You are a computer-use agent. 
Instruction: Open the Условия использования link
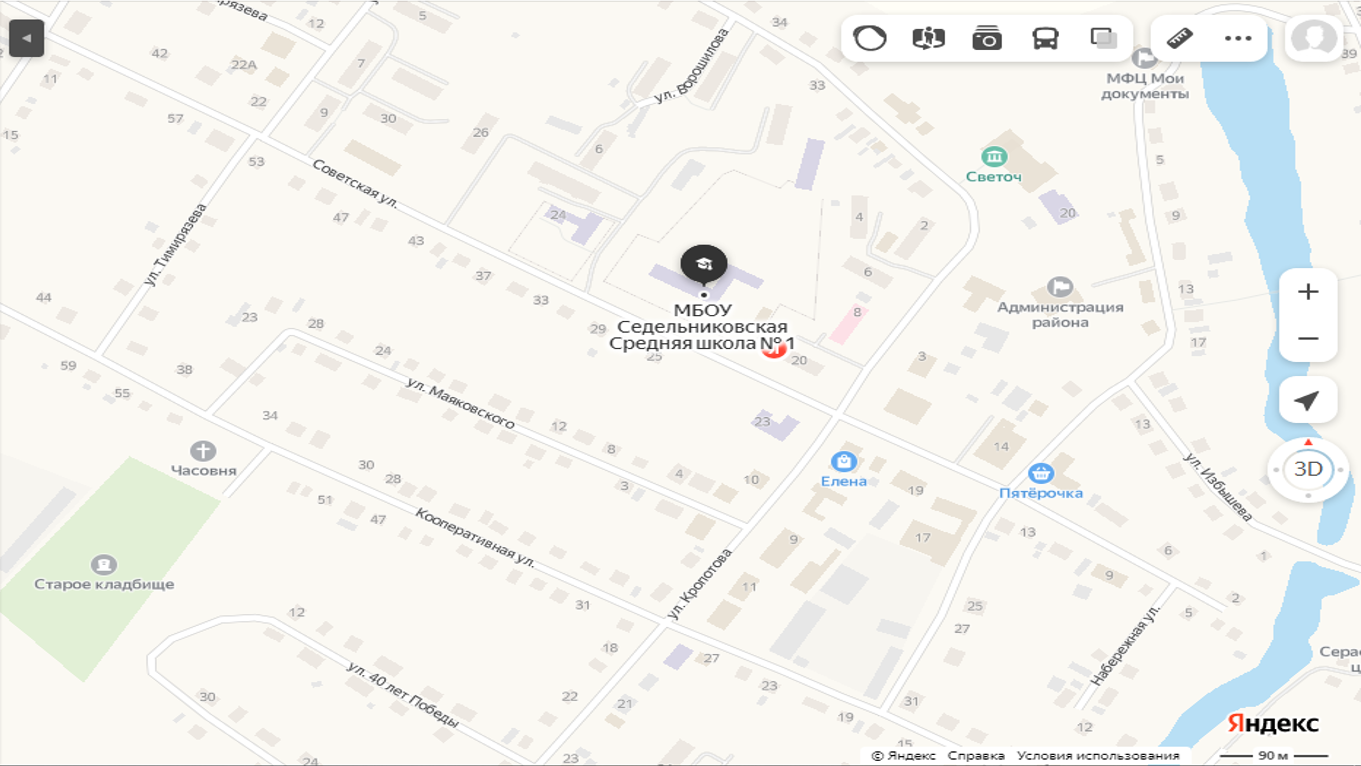coord(1098,756)
